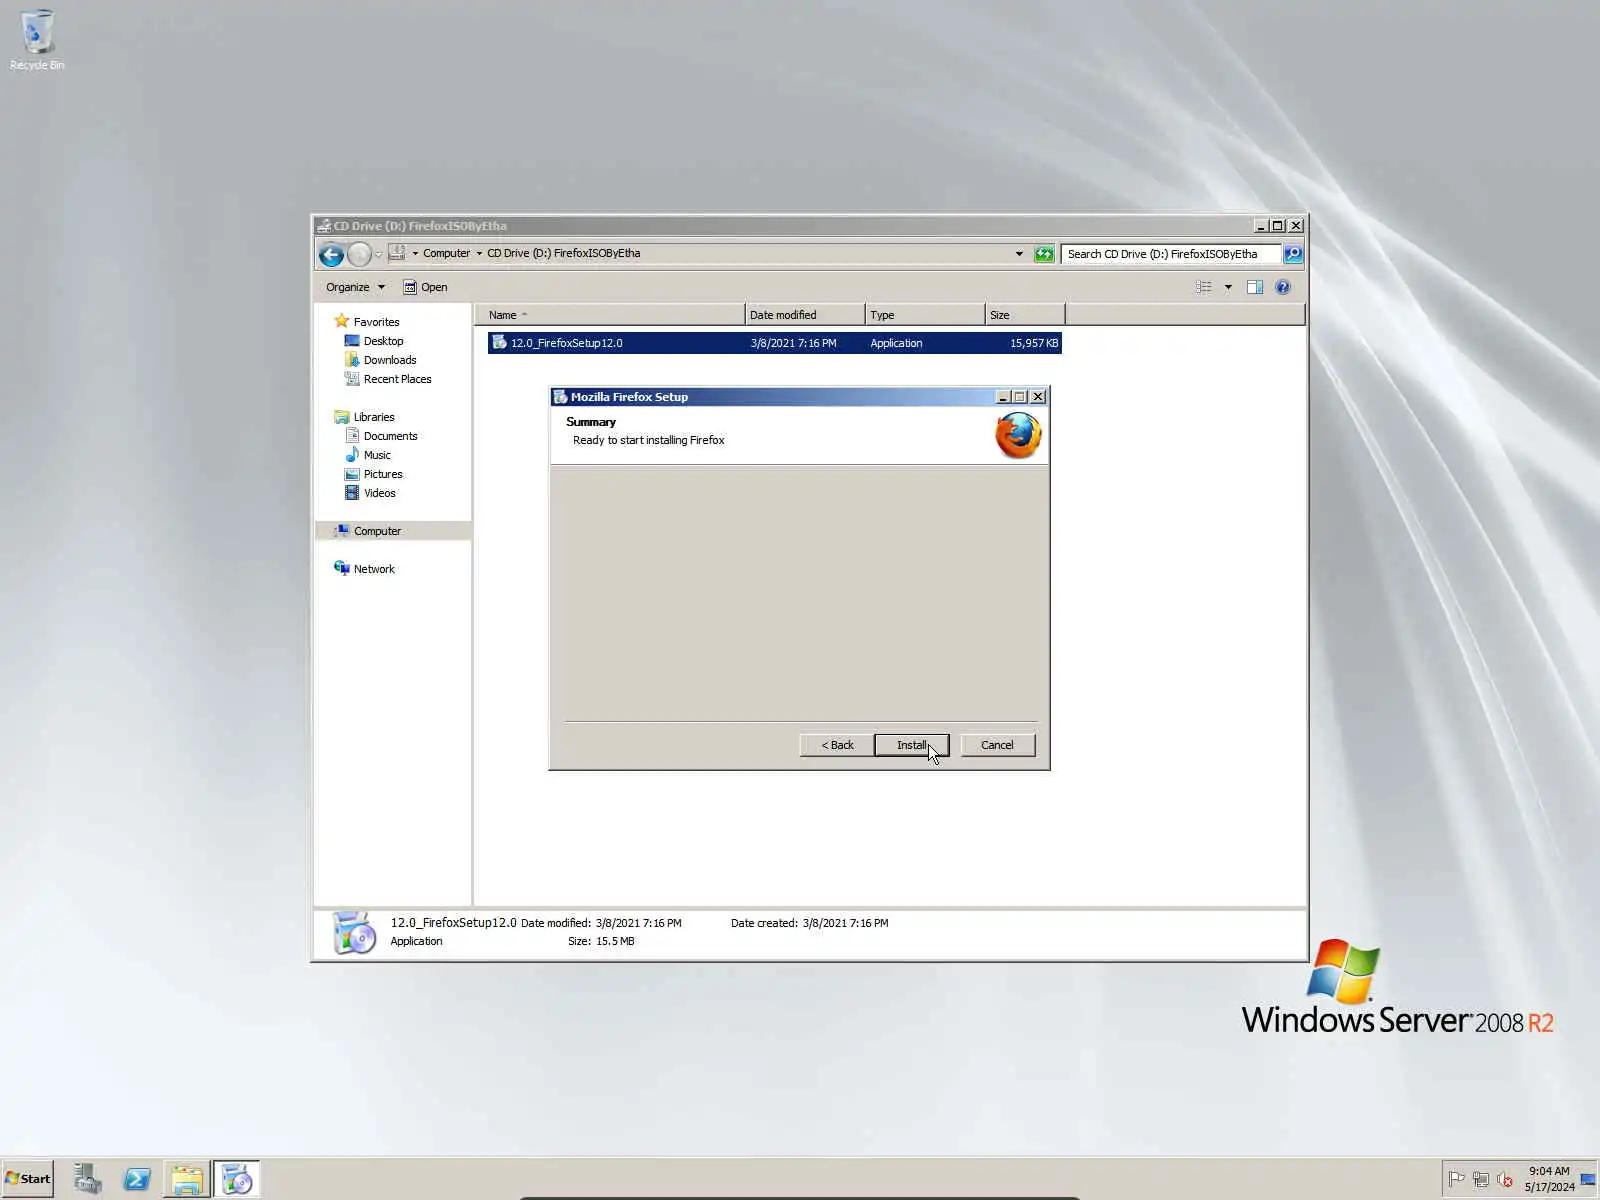Viewport: 1600px width, 1200px height.
Task: Open Recent Places in Favorites
Action: [x=397, y=379]
